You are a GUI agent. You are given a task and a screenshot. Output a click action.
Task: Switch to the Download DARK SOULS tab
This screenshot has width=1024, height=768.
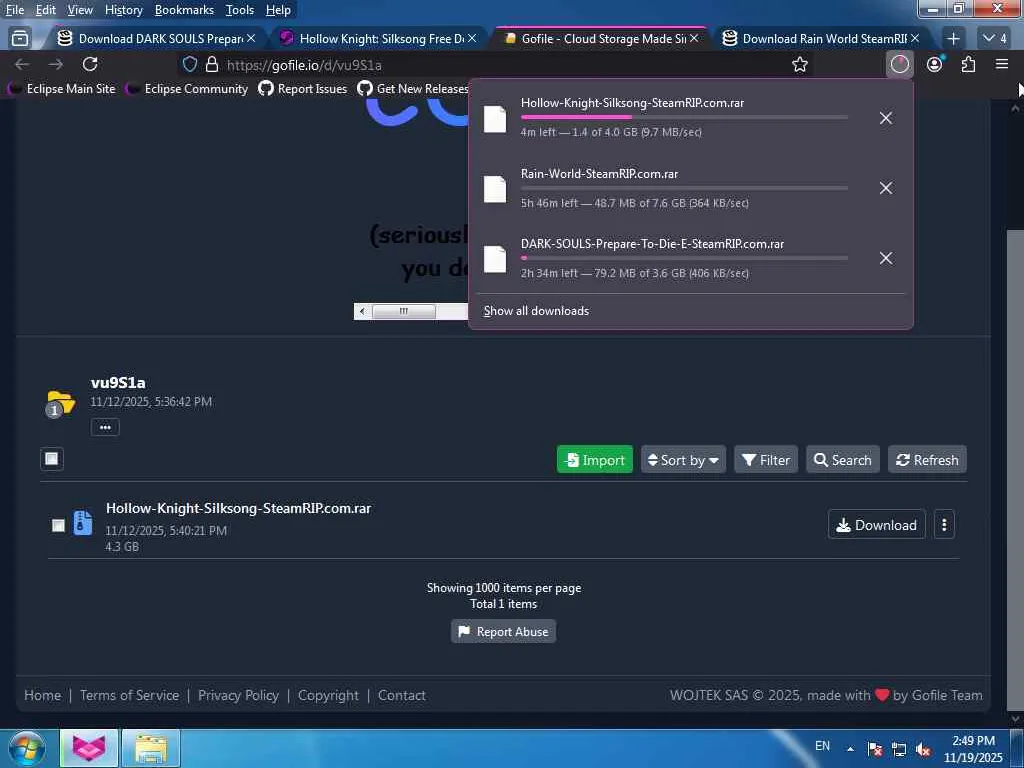point(155,39)
